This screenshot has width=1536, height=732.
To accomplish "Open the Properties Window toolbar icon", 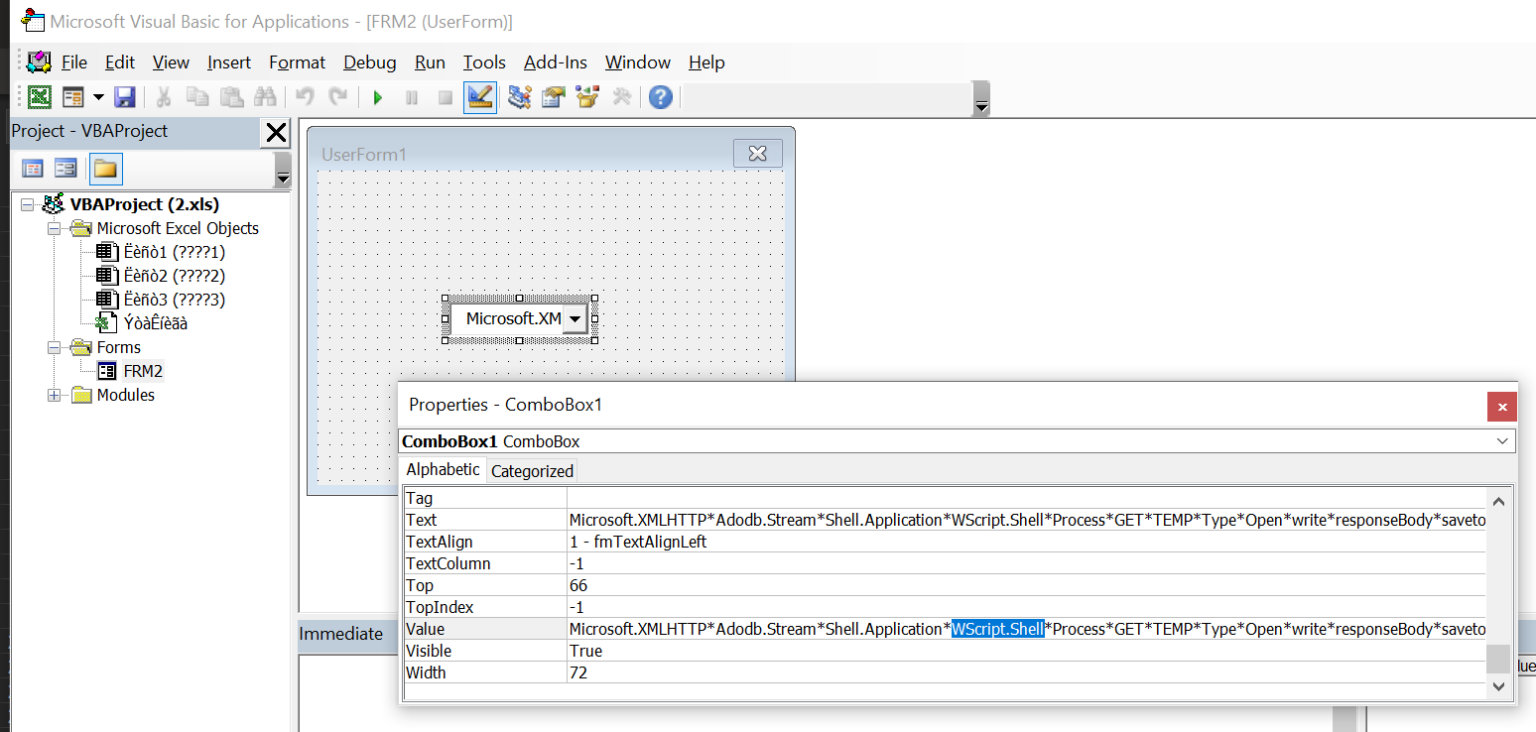I will 553,97.
